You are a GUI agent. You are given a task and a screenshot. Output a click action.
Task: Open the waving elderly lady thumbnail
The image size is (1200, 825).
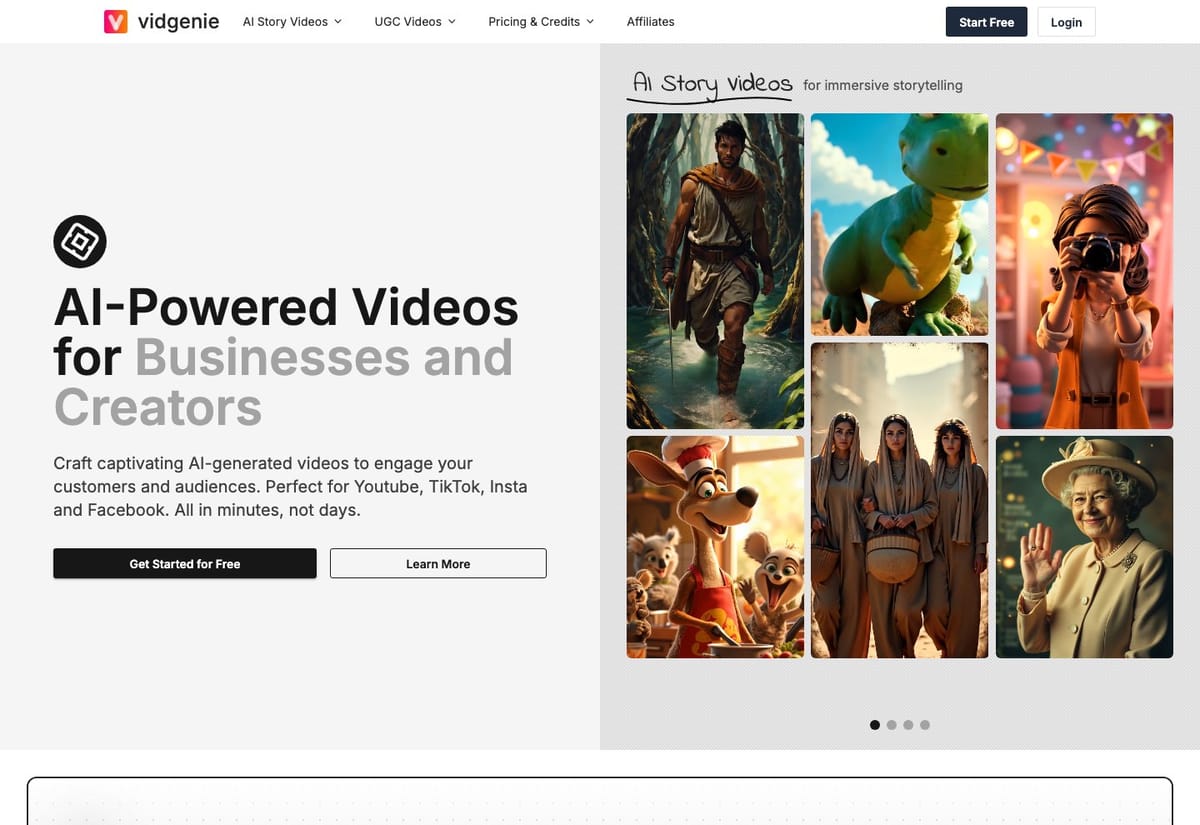tap(1084, 547)
